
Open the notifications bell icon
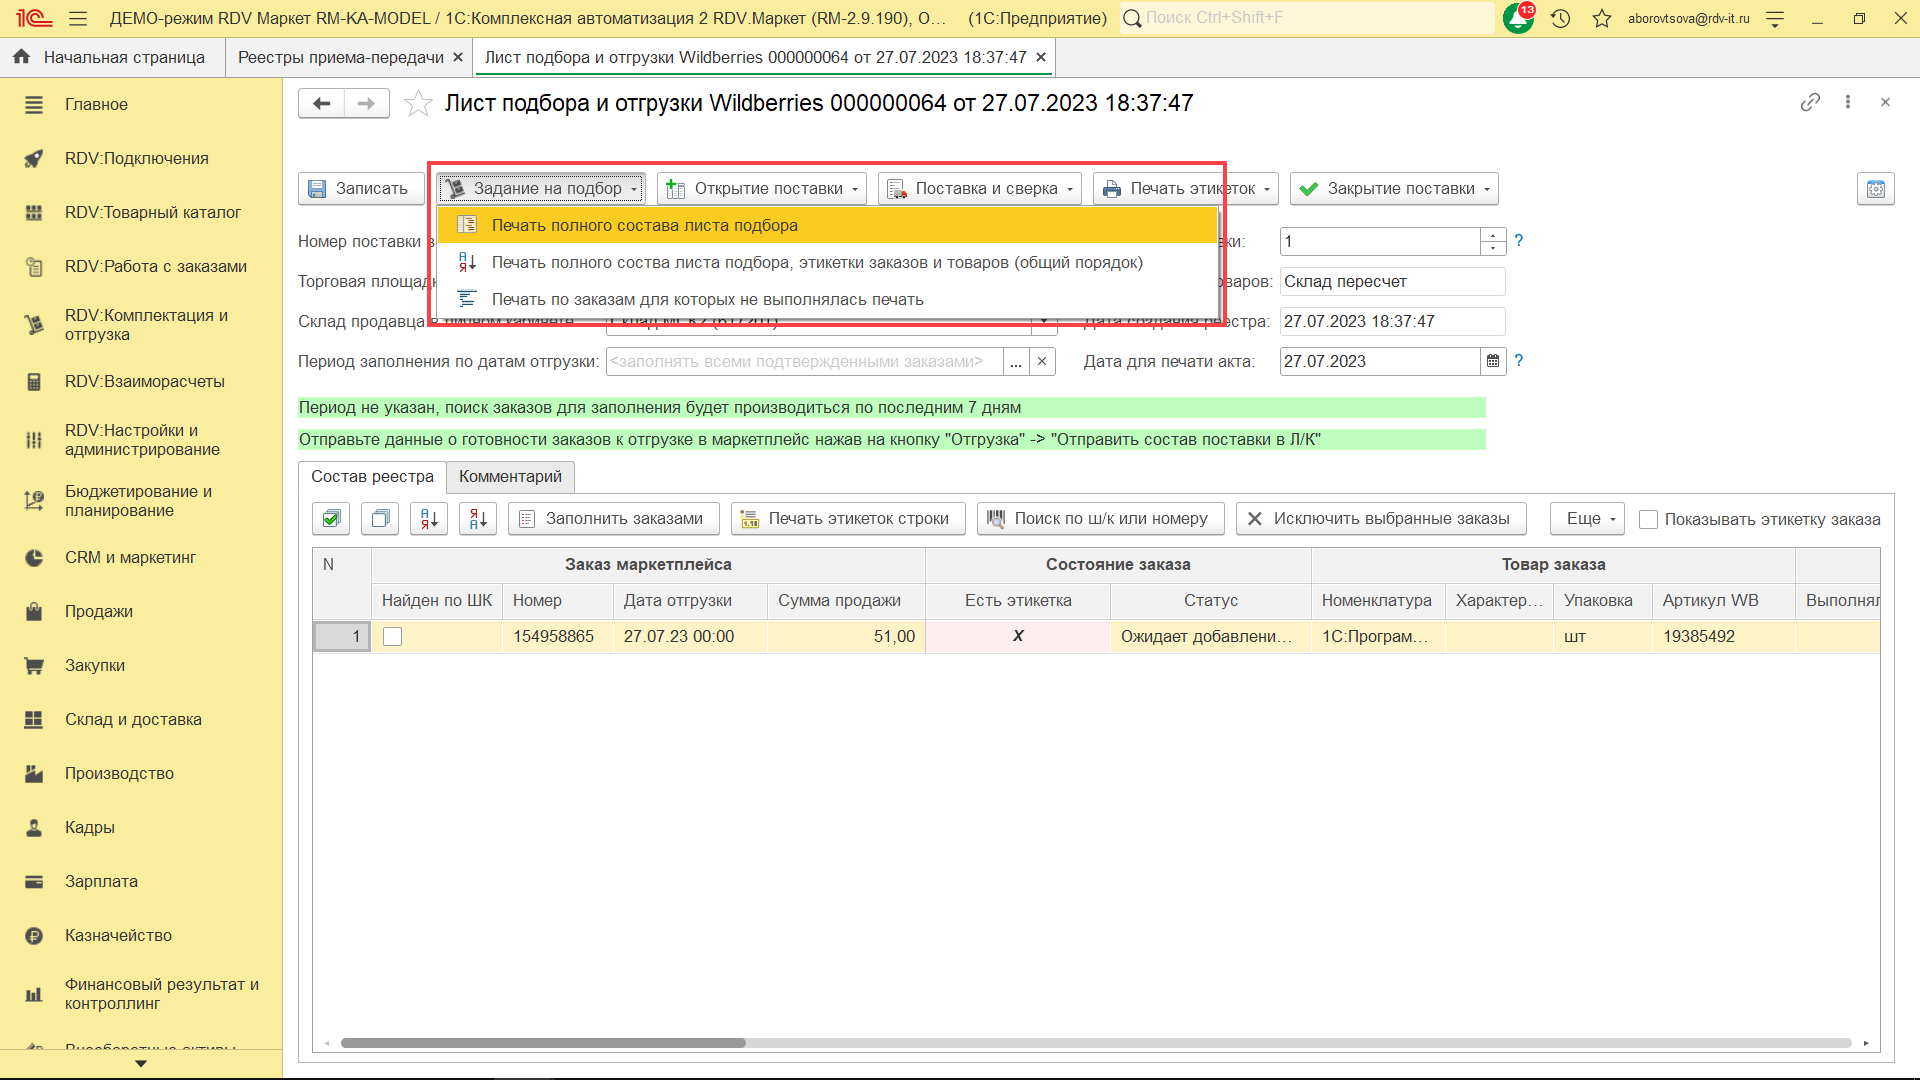1518,18
